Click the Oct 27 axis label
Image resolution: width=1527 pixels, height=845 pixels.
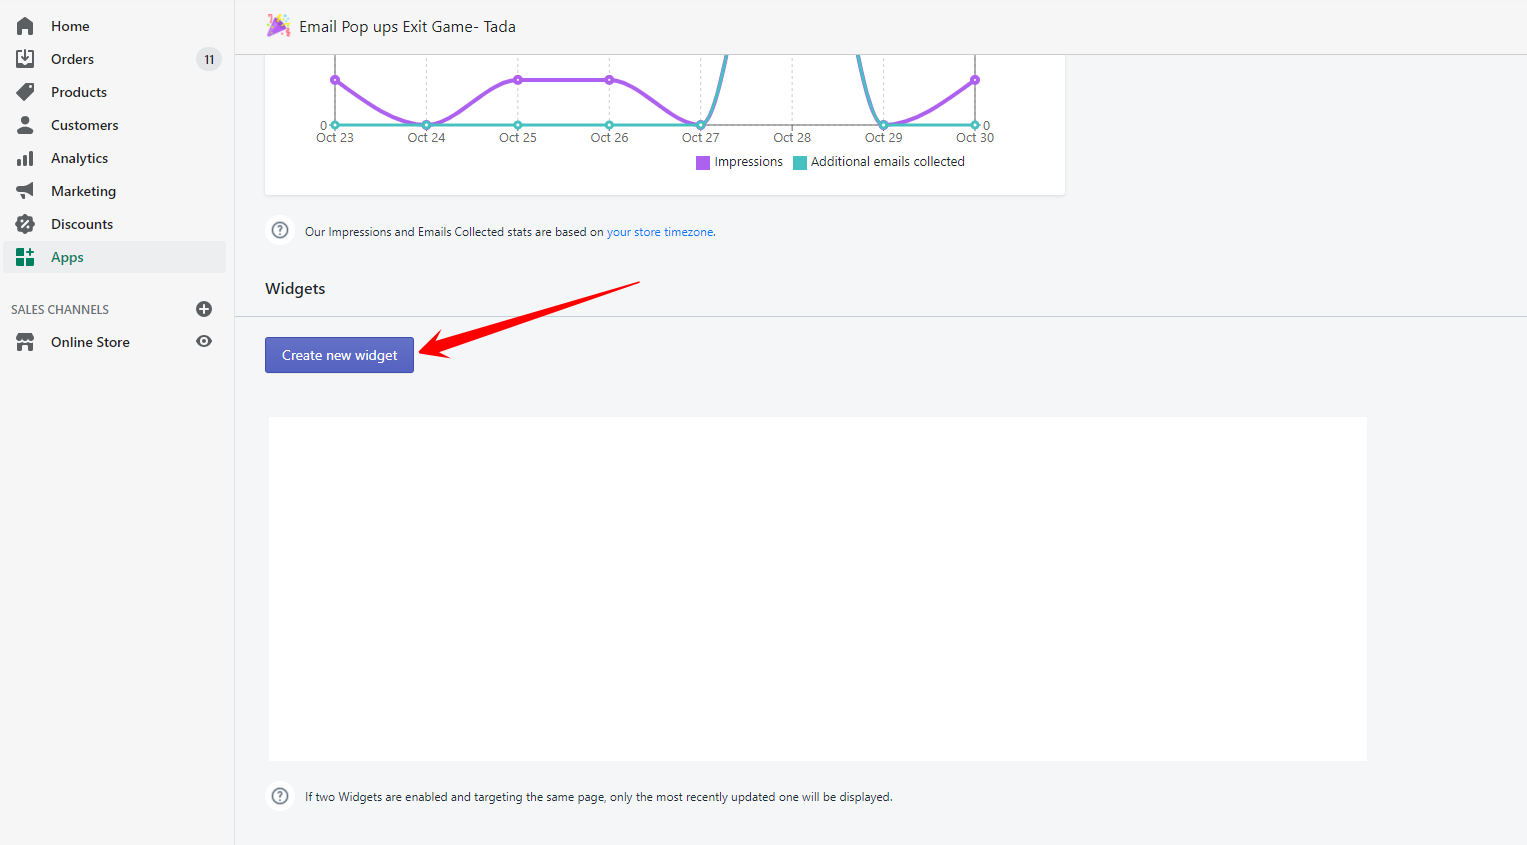pyautogui.click(x=700, y=138)
